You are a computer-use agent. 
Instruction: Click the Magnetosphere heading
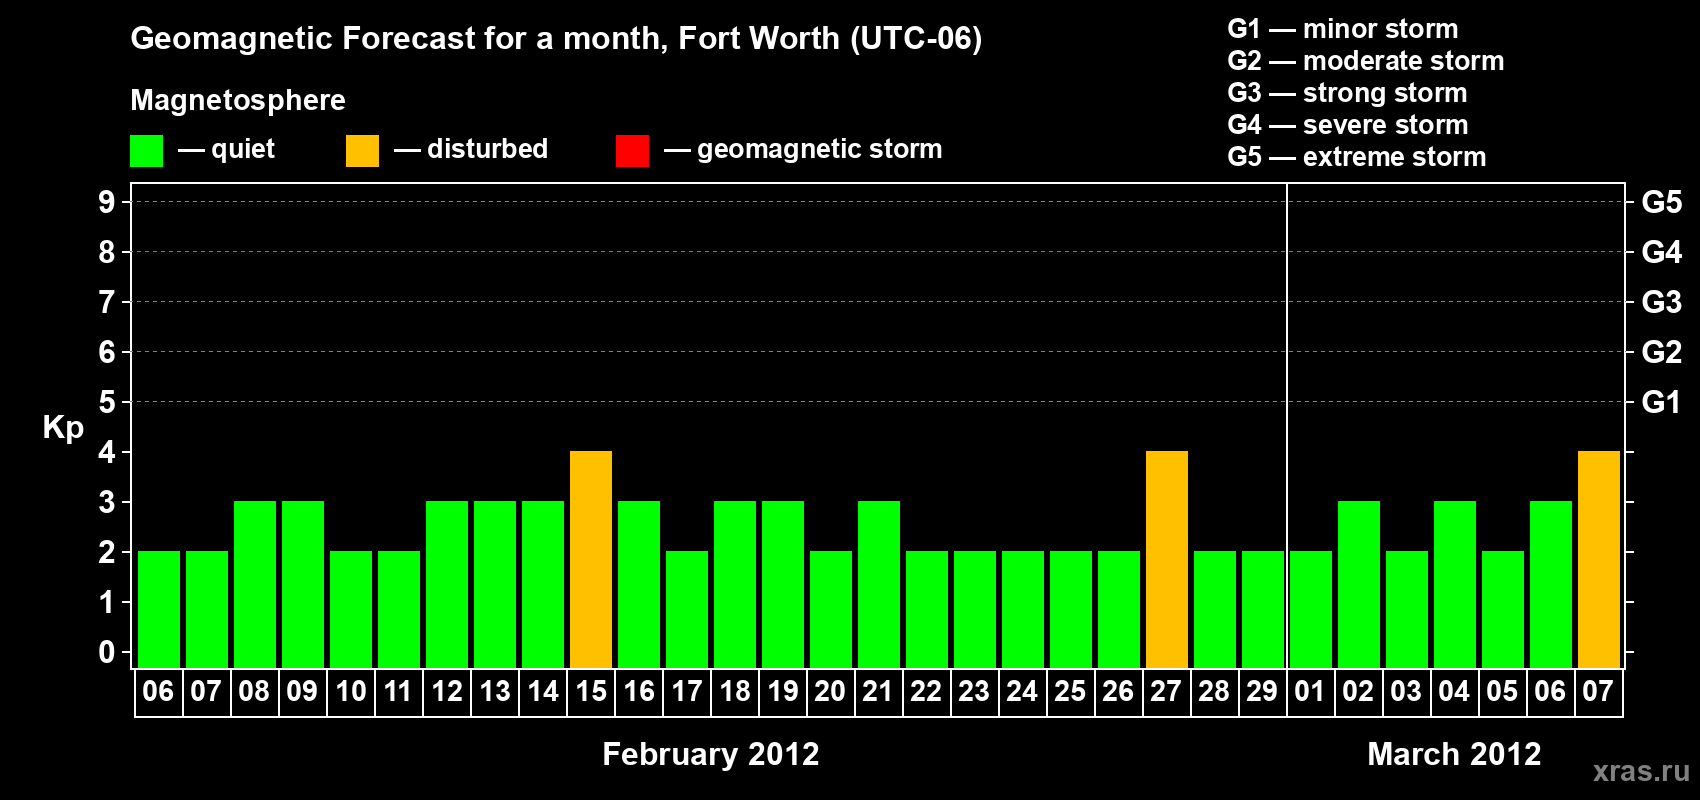pos(238,100)
